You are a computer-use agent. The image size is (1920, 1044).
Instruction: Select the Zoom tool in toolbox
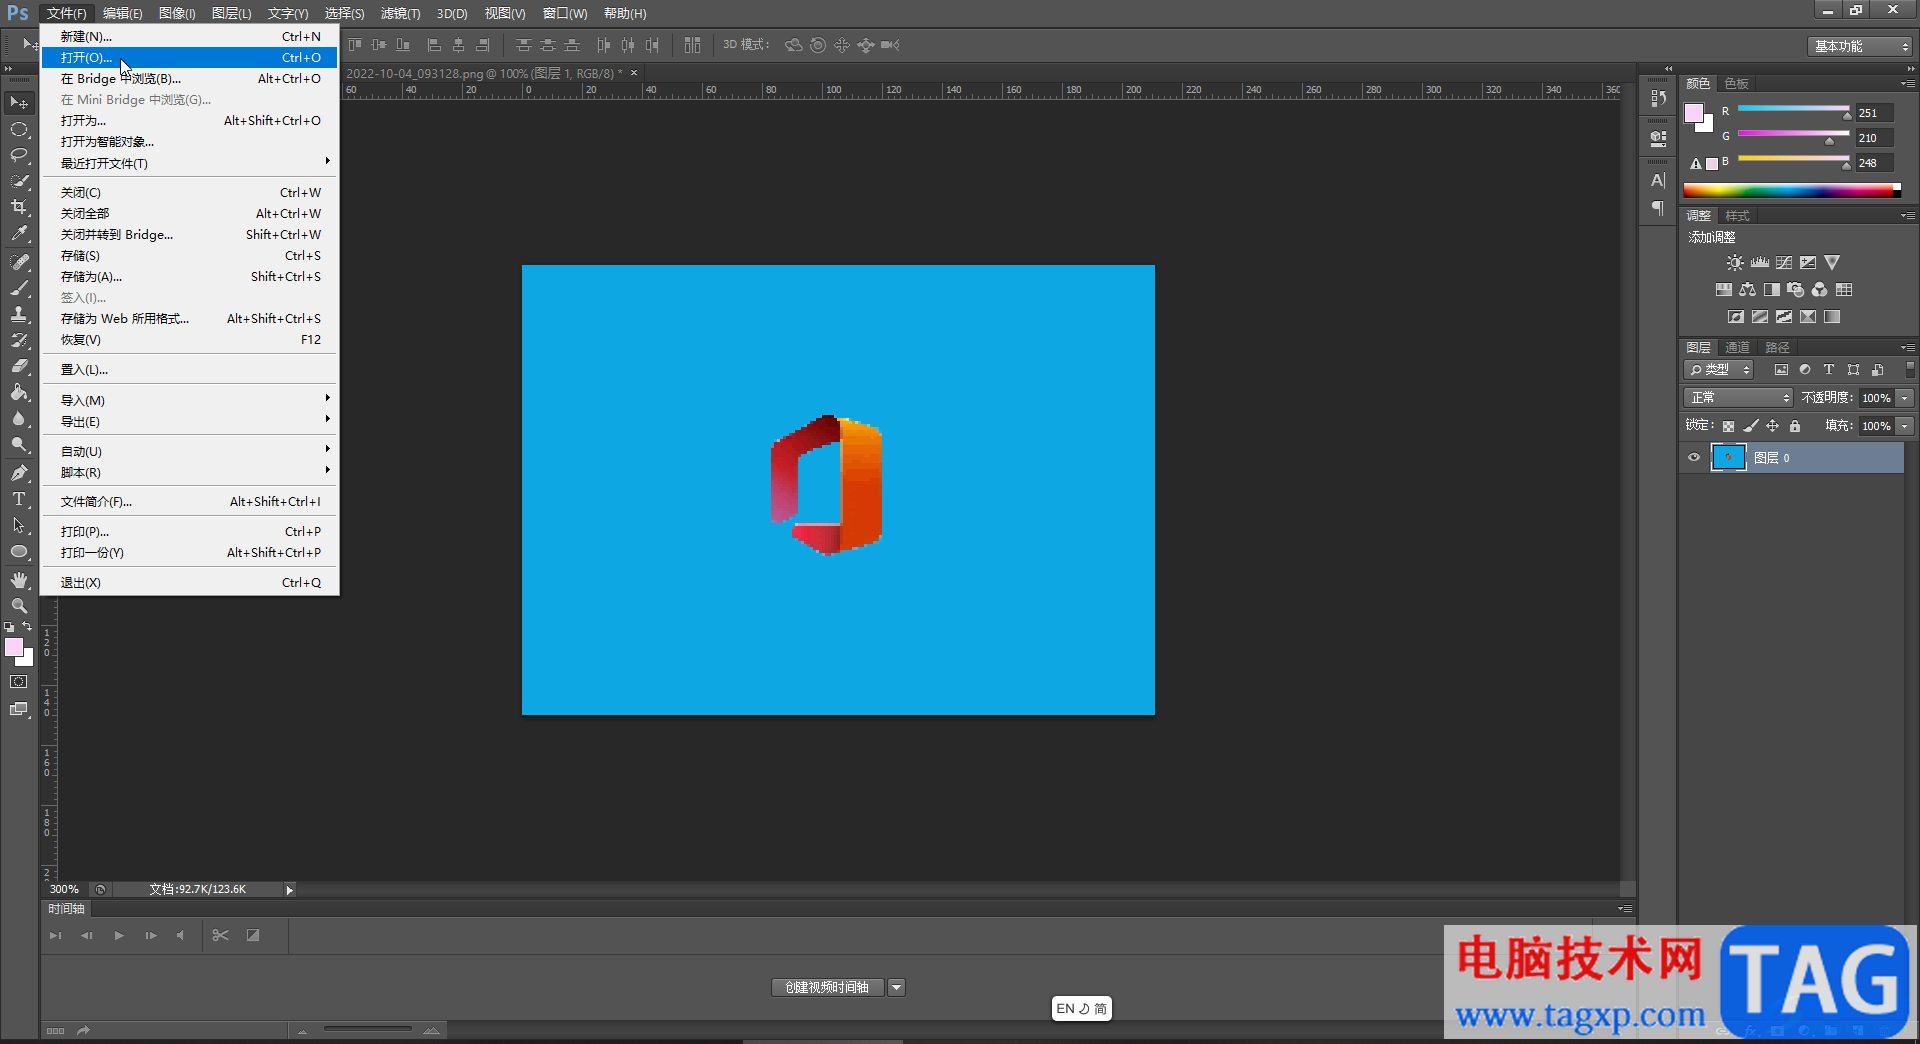coord(19,606)
